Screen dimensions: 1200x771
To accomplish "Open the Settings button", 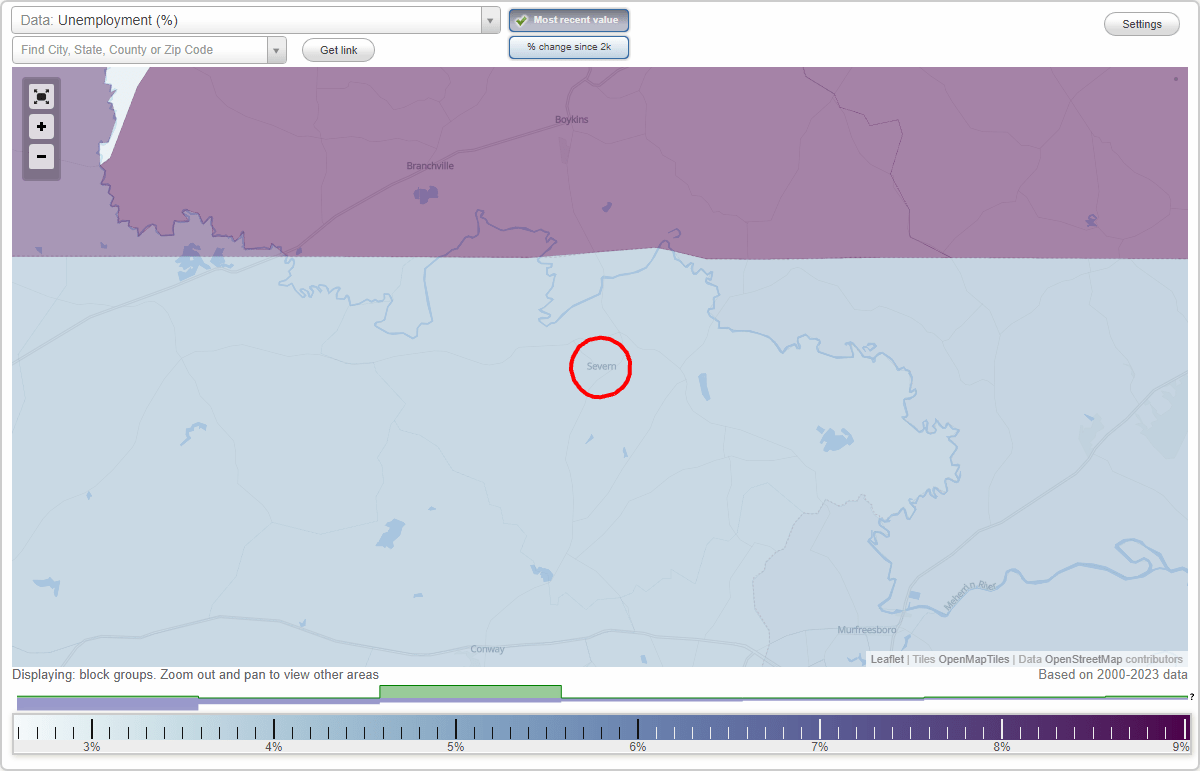I will pos(1142,25).
